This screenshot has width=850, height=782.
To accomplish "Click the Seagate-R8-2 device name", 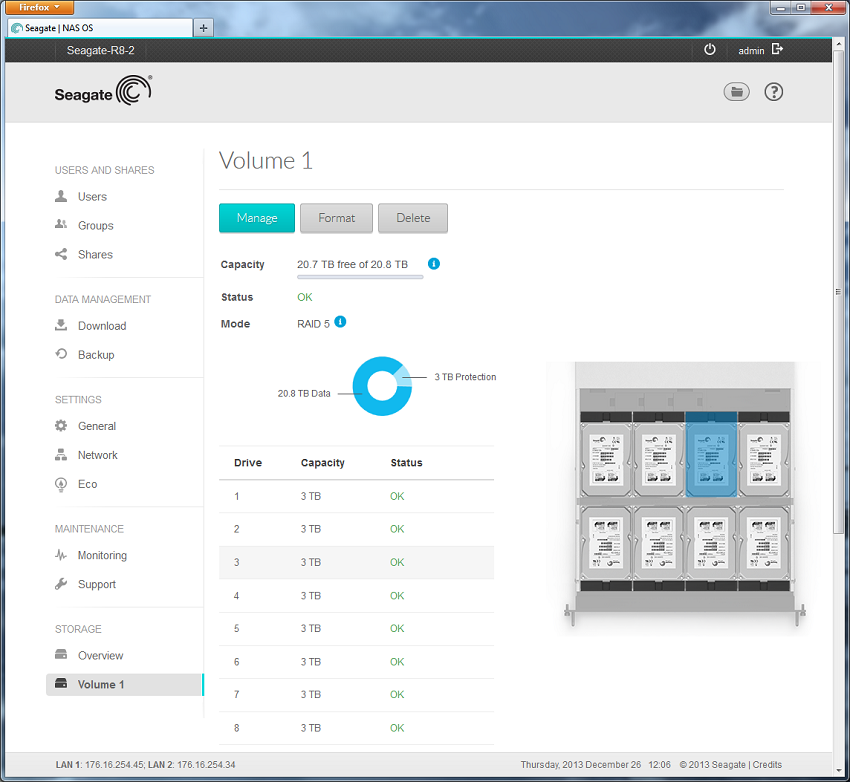I will click(x=100, y=50).
